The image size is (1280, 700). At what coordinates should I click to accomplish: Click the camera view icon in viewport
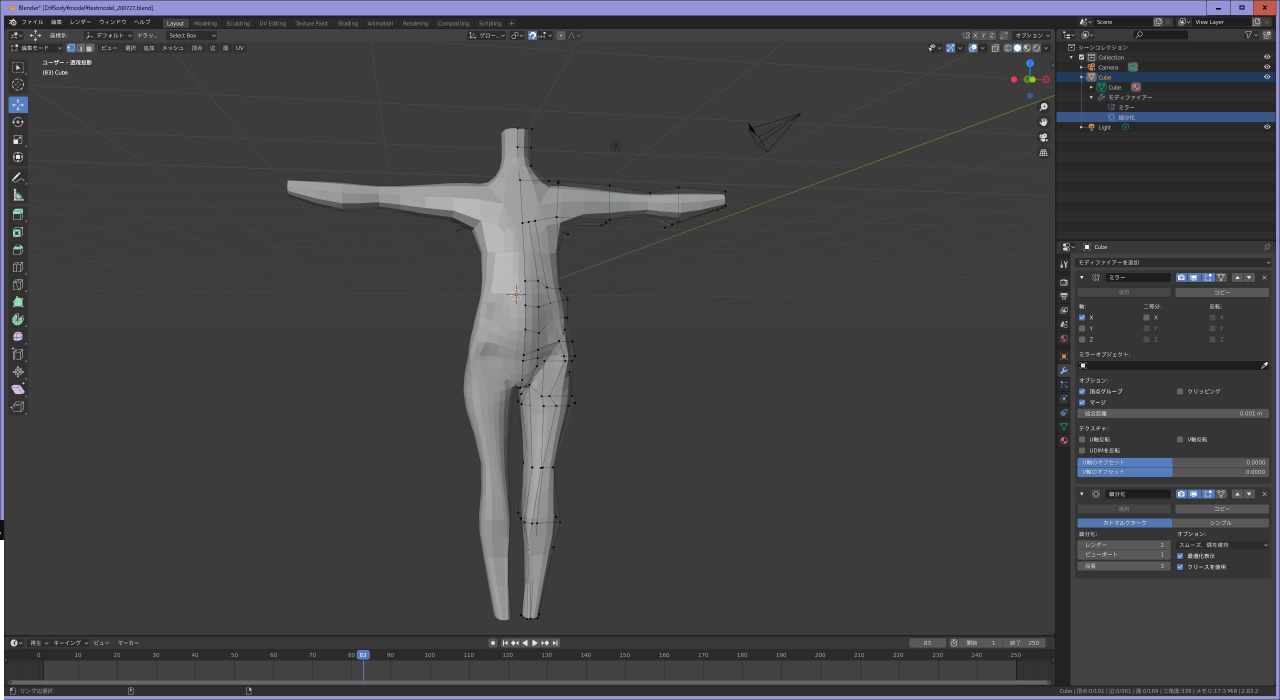1044,137
